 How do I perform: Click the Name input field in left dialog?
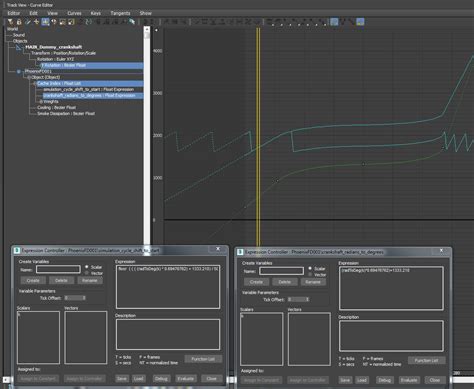click(x=58, y=269)
